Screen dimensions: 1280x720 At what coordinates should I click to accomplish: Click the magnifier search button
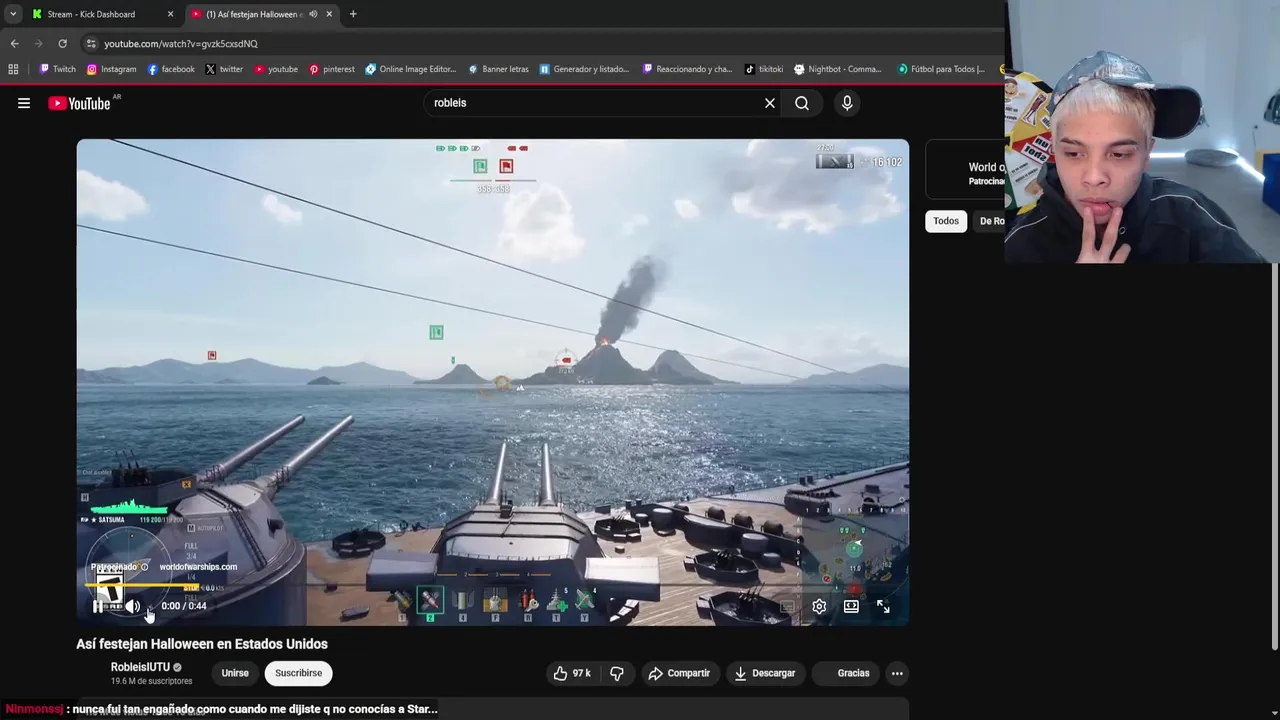click(x=802, y=103)
